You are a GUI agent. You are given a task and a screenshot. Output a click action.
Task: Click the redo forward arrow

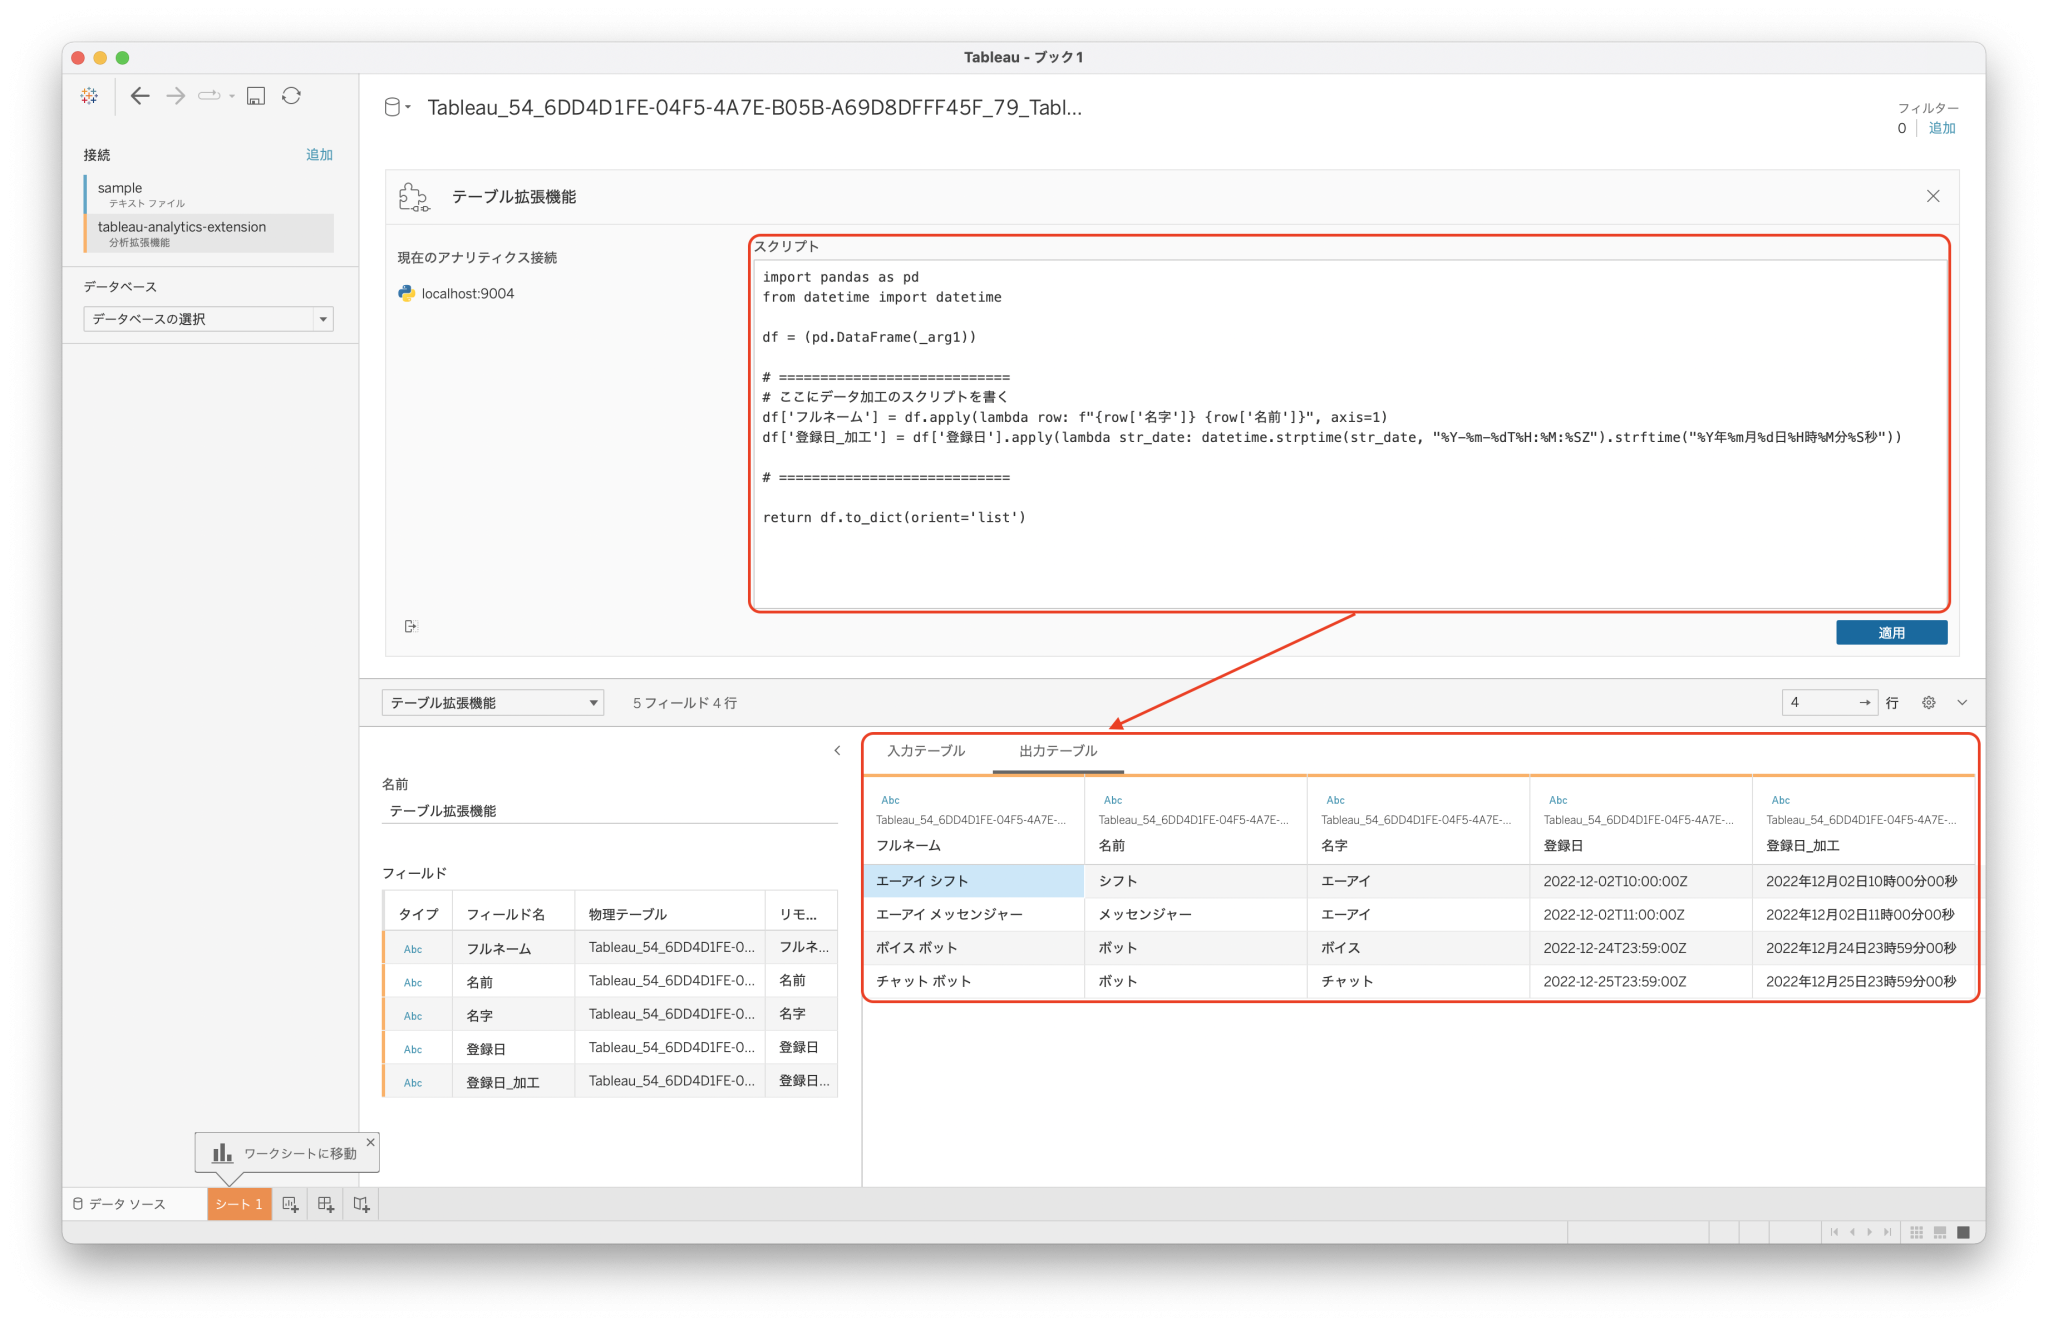175,95
